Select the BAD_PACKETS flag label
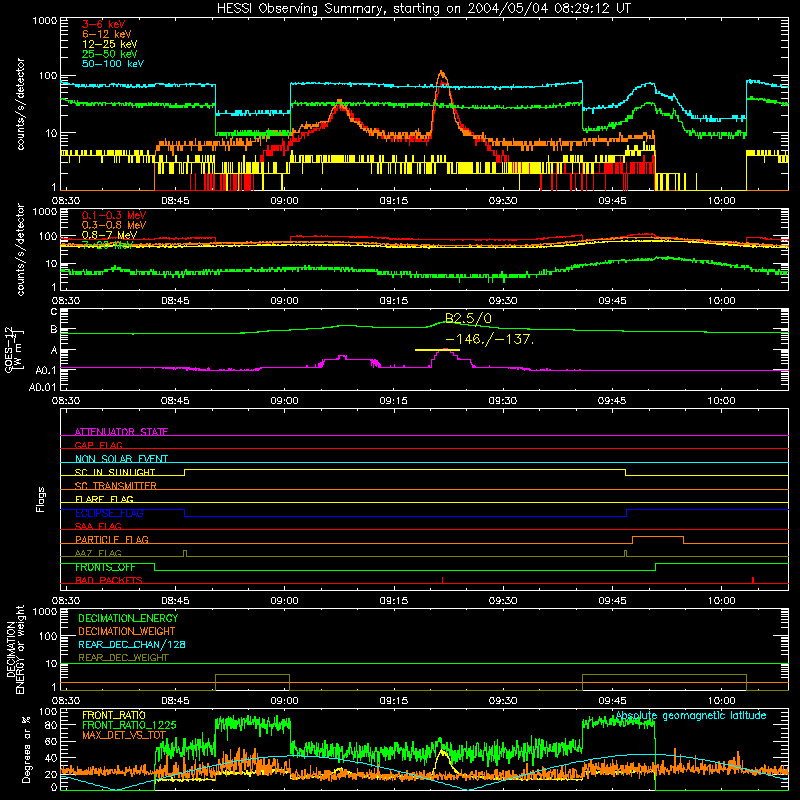This screenshot has width=800, height=800. pyautogui.click(x=109, y=580)
